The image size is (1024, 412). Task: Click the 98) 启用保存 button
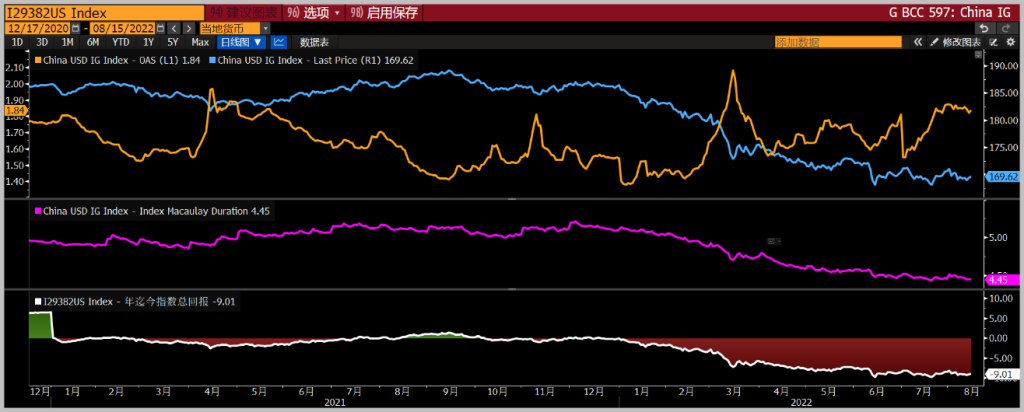[385, 13]
